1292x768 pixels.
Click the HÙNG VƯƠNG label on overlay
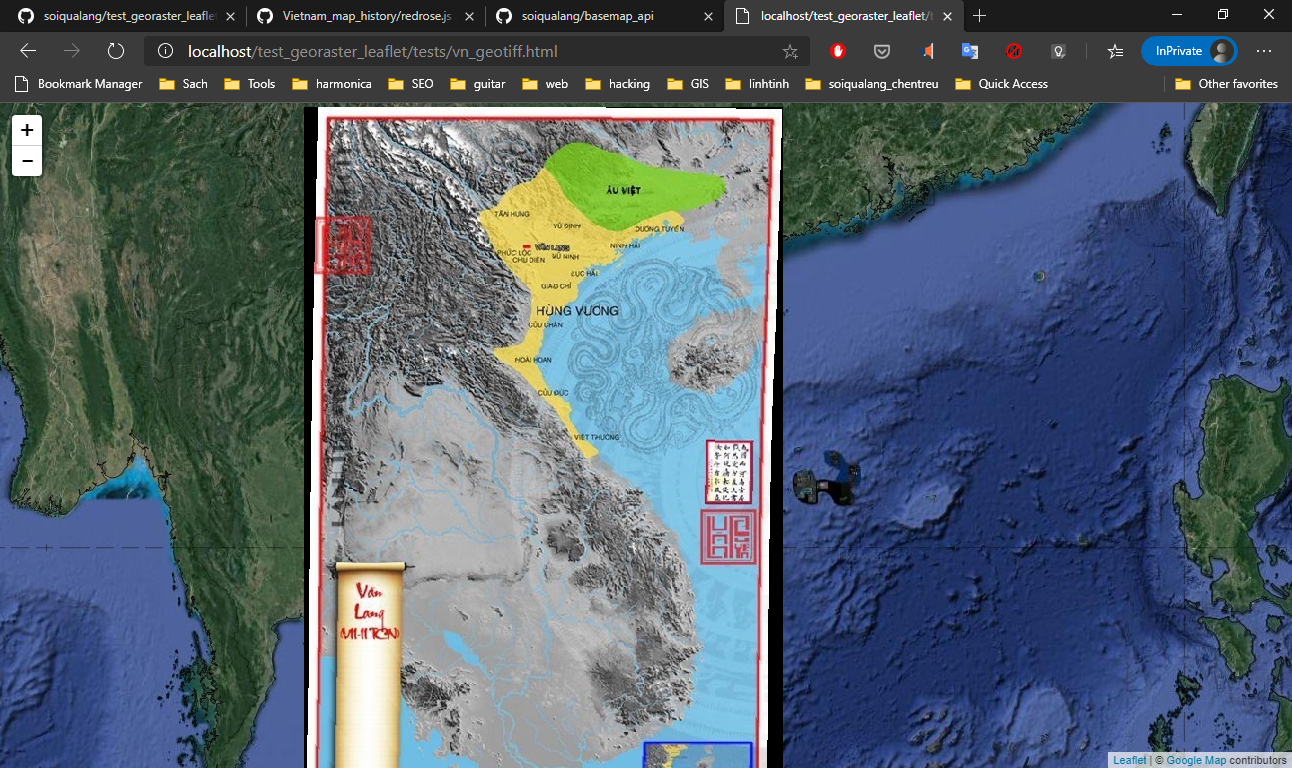click(577, 311)
